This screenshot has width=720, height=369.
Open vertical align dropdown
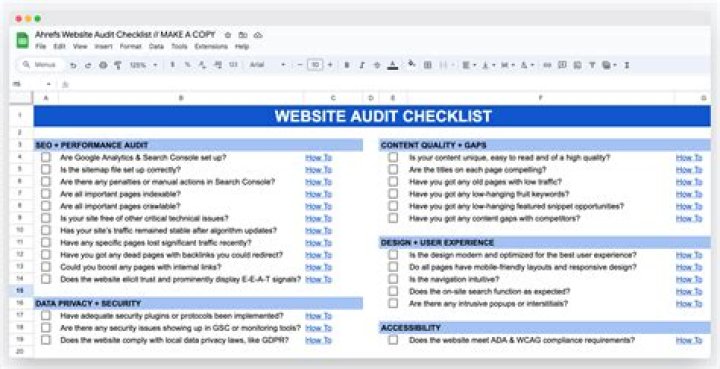488,65
